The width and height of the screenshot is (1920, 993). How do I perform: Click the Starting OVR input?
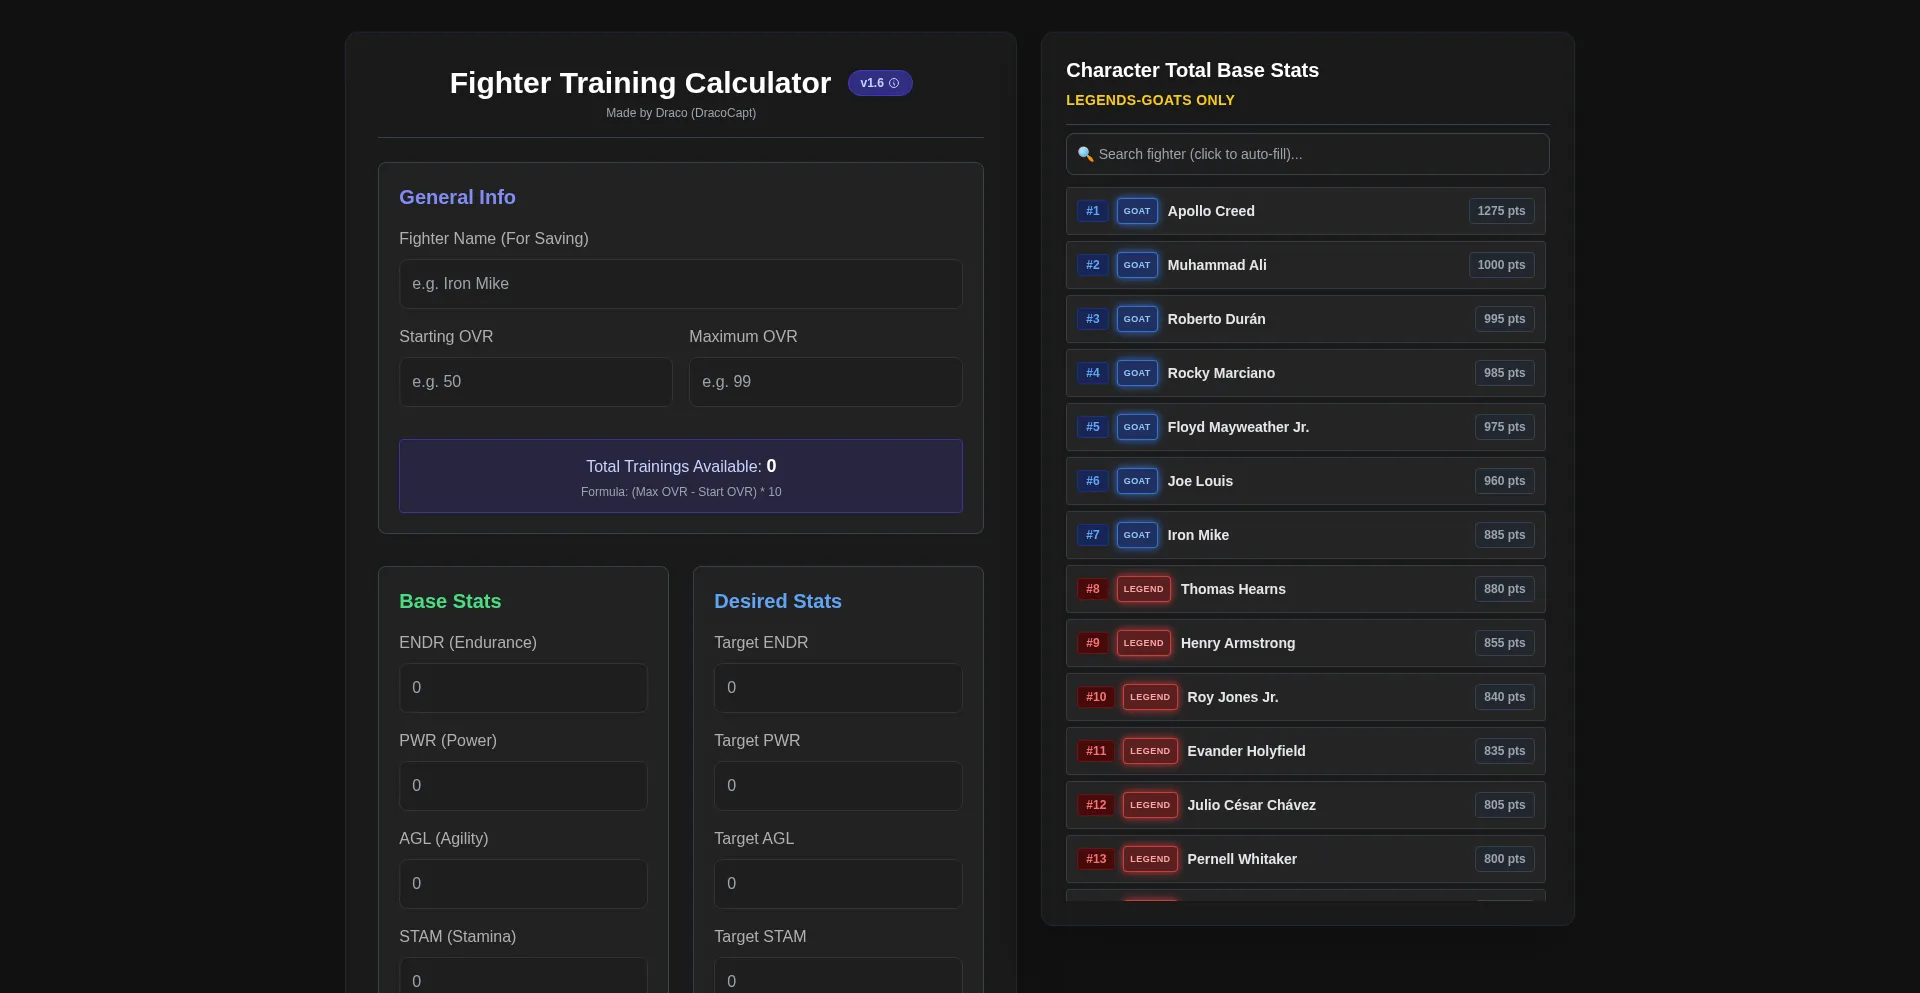tap(536, 382)
